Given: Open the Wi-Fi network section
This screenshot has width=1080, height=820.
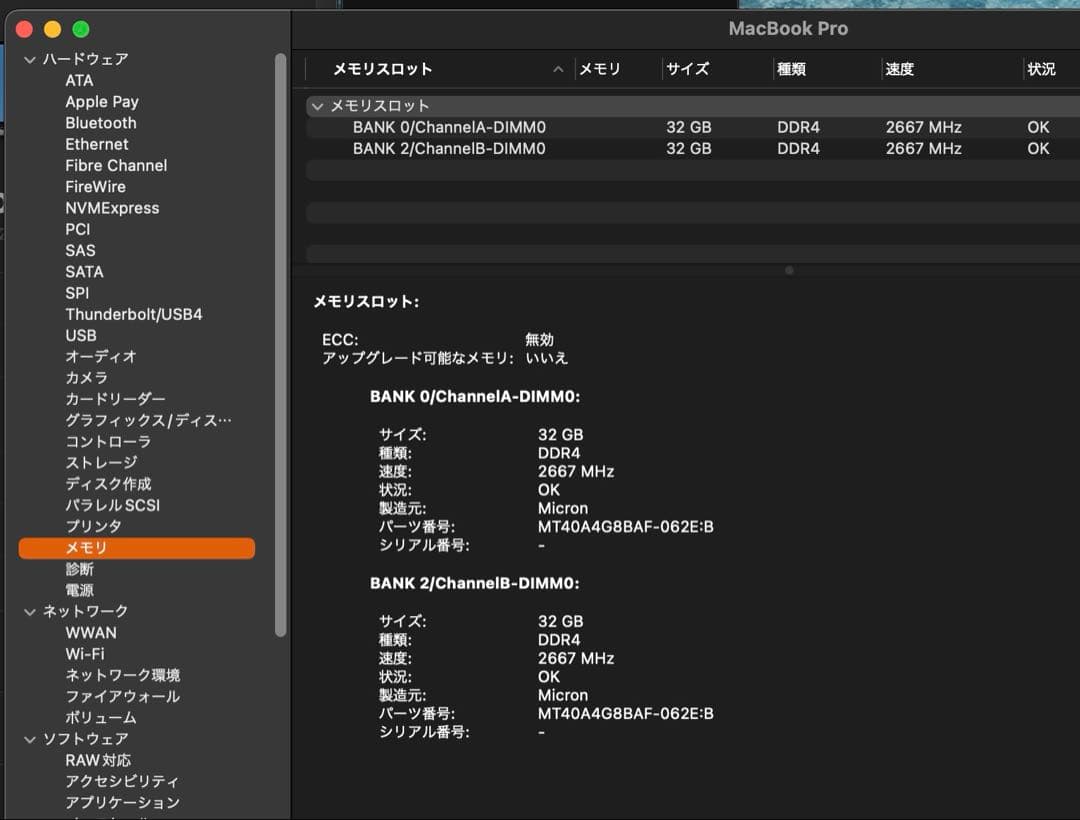Looking at the screenshot, I should pos(91,653).
